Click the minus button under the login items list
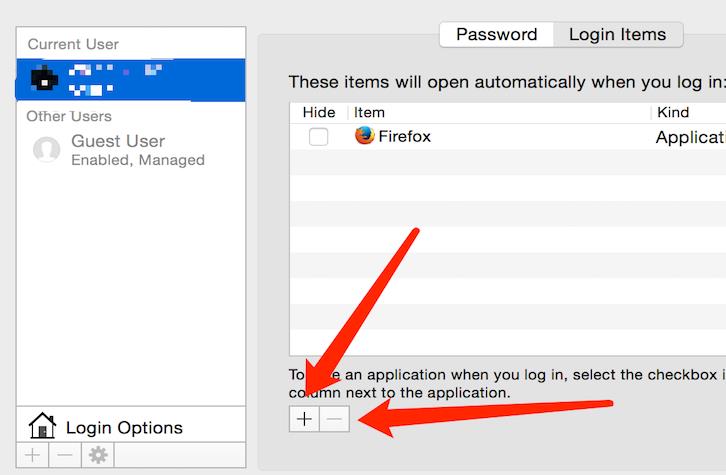726x475 pixels. [x=335, y=419]
